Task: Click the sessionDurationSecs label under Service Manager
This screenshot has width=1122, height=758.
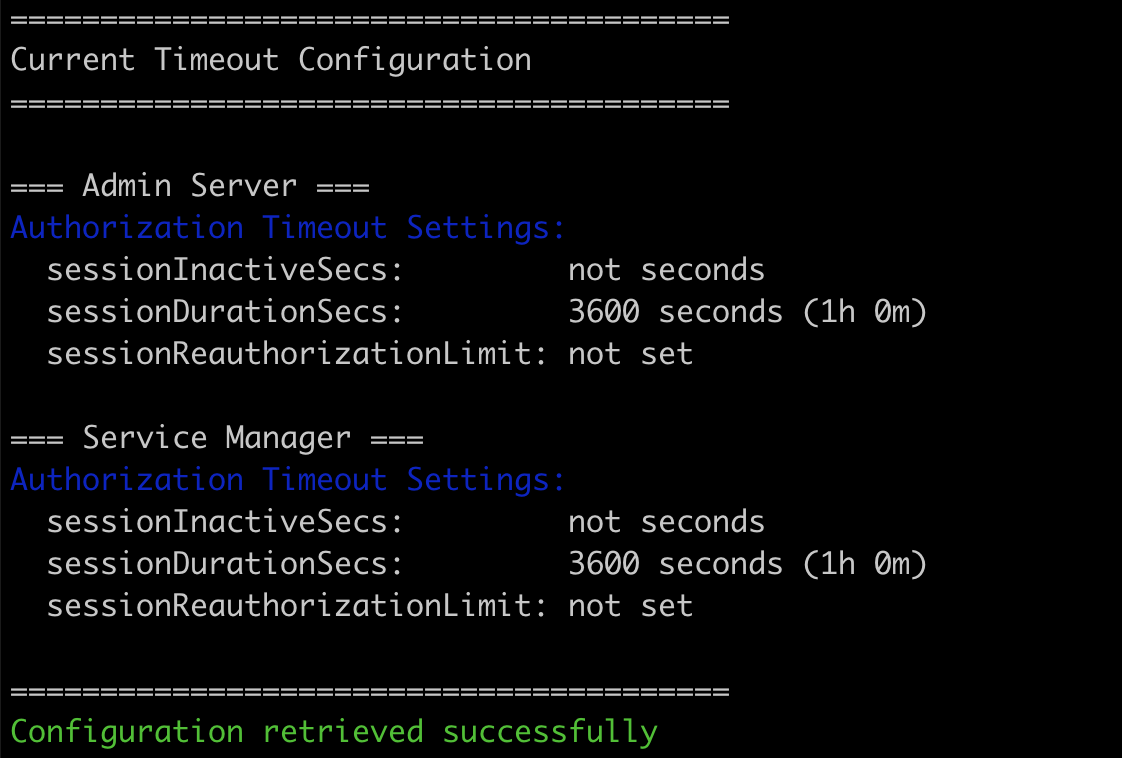Action: point(225,564)
